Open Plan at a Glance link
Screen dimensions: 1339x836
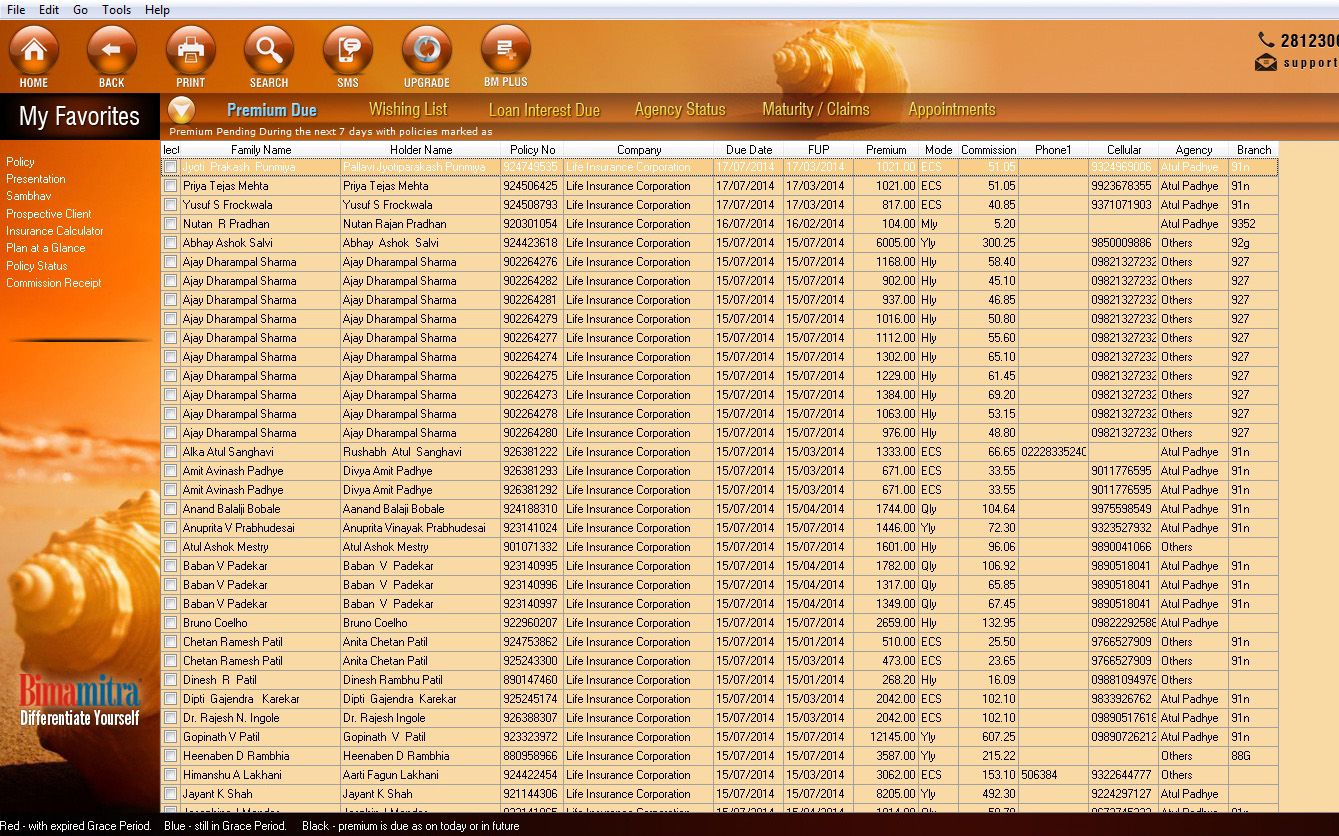[46, 248]
